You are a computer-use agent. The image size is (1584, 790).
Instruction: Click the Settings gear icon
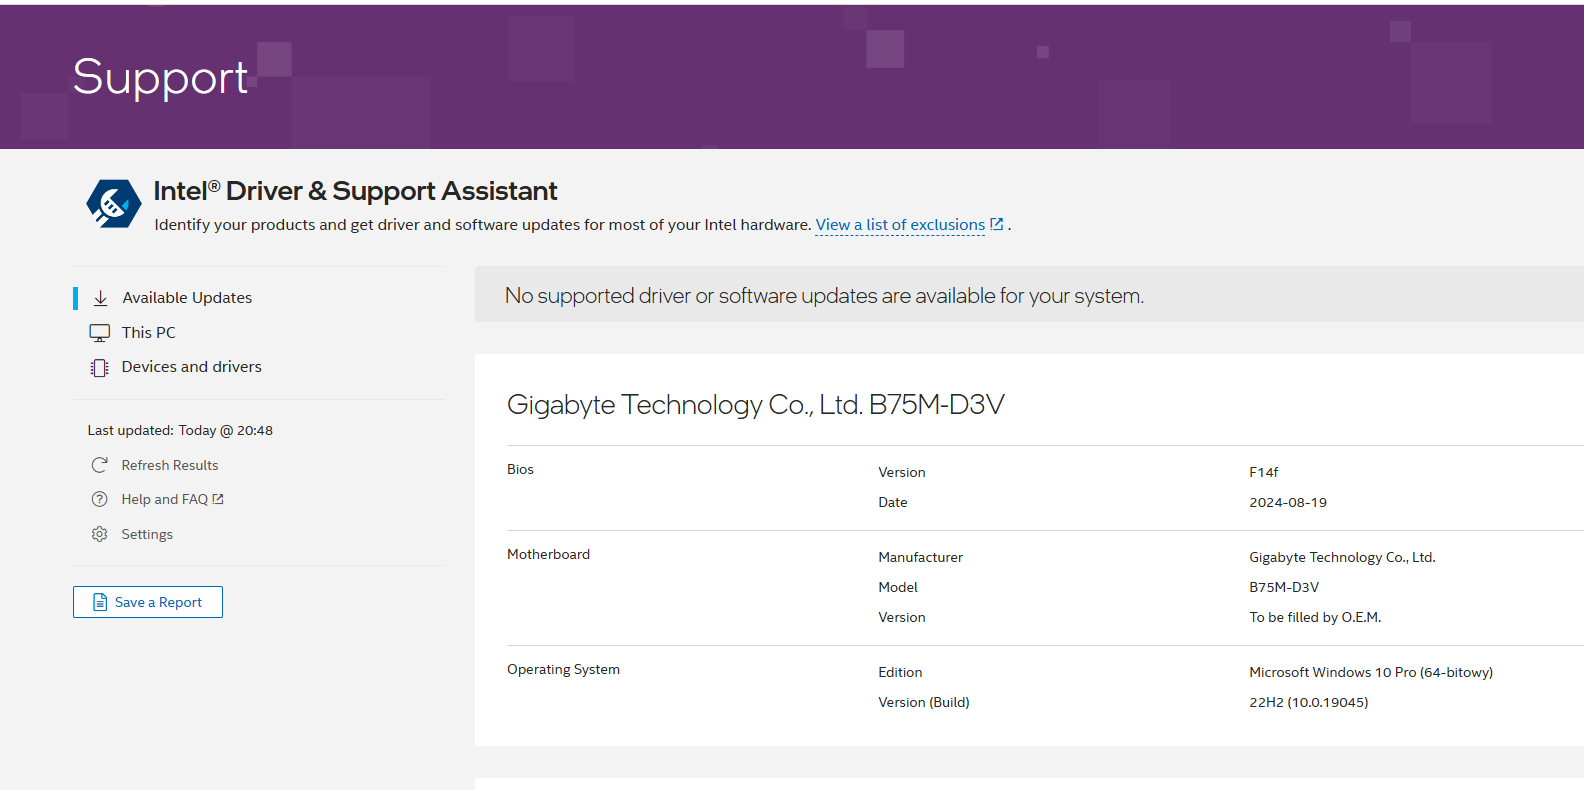(100, 534)
